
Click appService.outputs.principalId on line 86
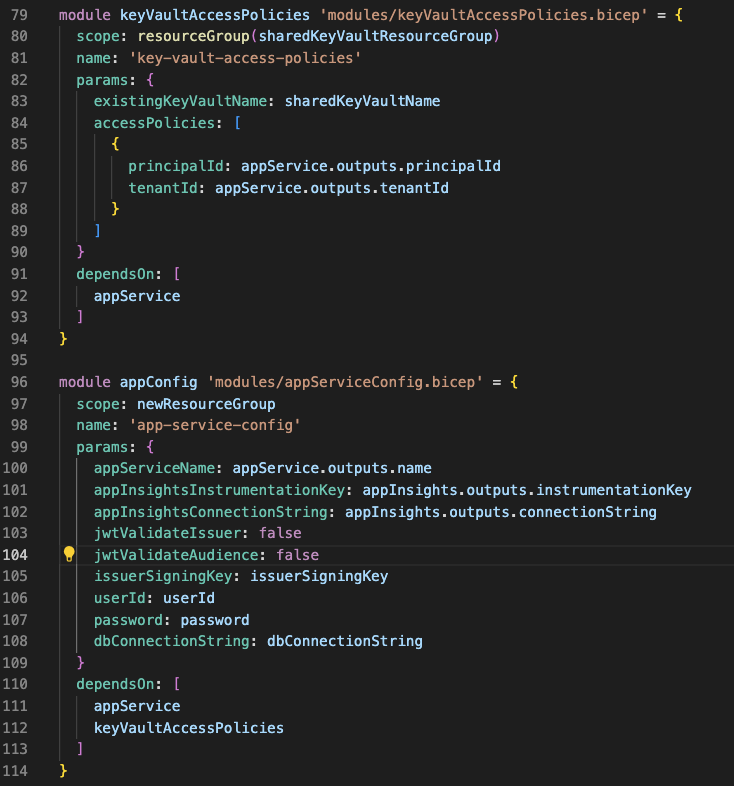(371, 166)
